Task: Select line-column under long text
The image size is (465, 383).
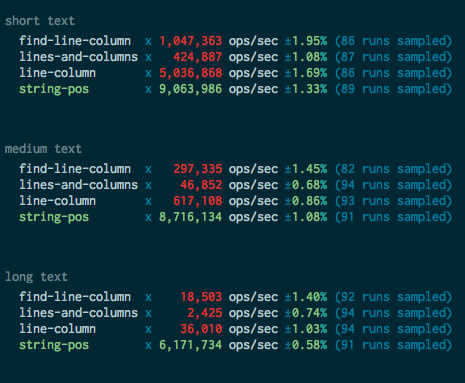Action: pyautogui.click(x=57, y=329)
